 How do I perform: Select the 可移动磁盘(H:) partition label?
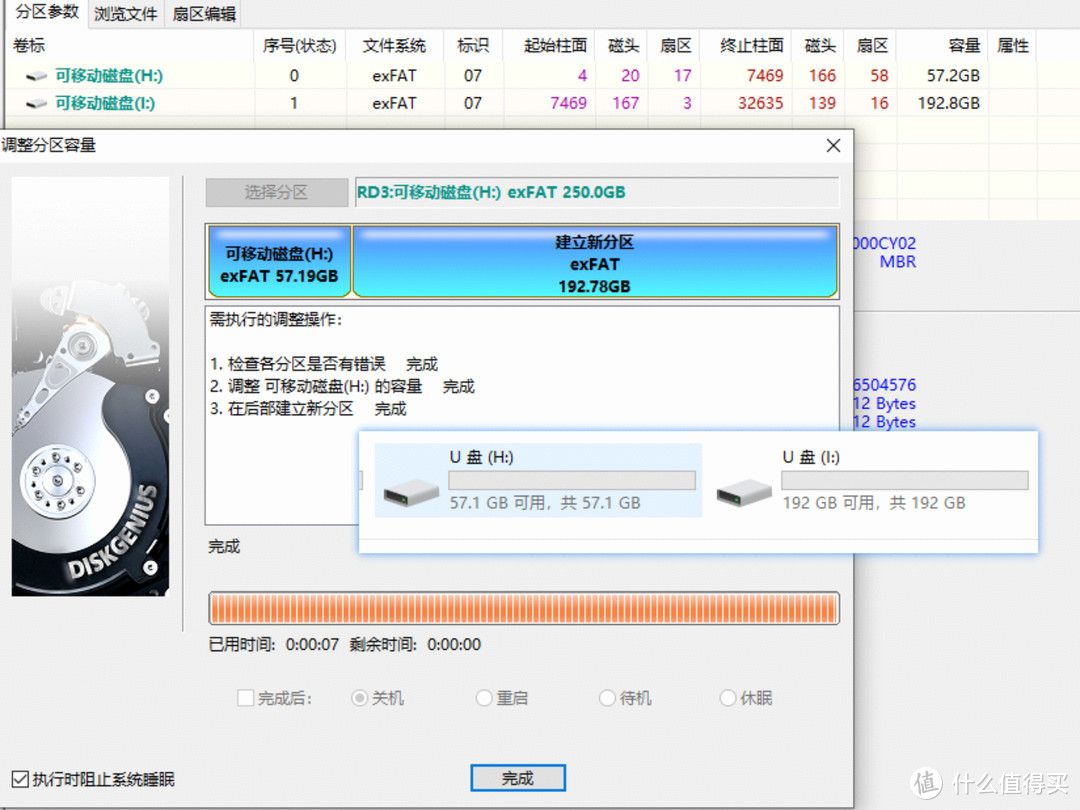point(109,76)
